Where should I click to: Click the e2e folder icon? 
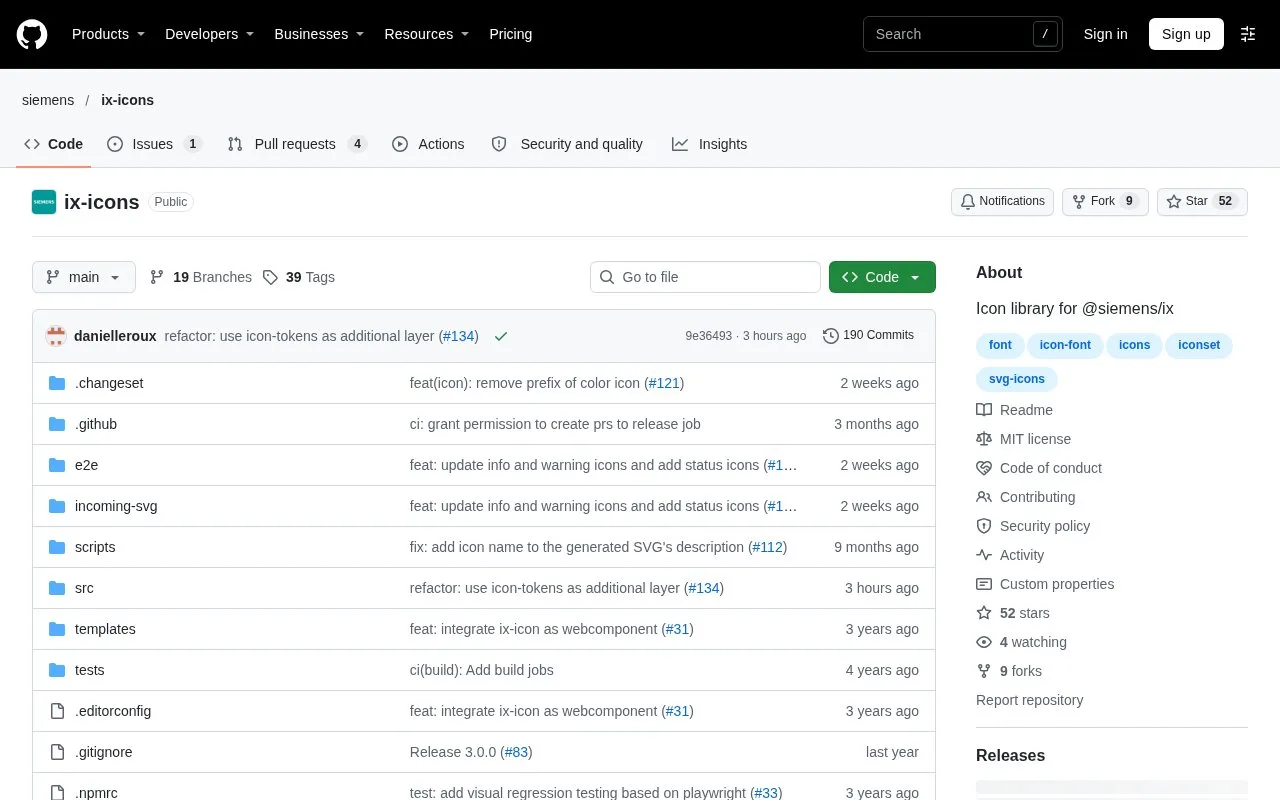coord(57,465)
